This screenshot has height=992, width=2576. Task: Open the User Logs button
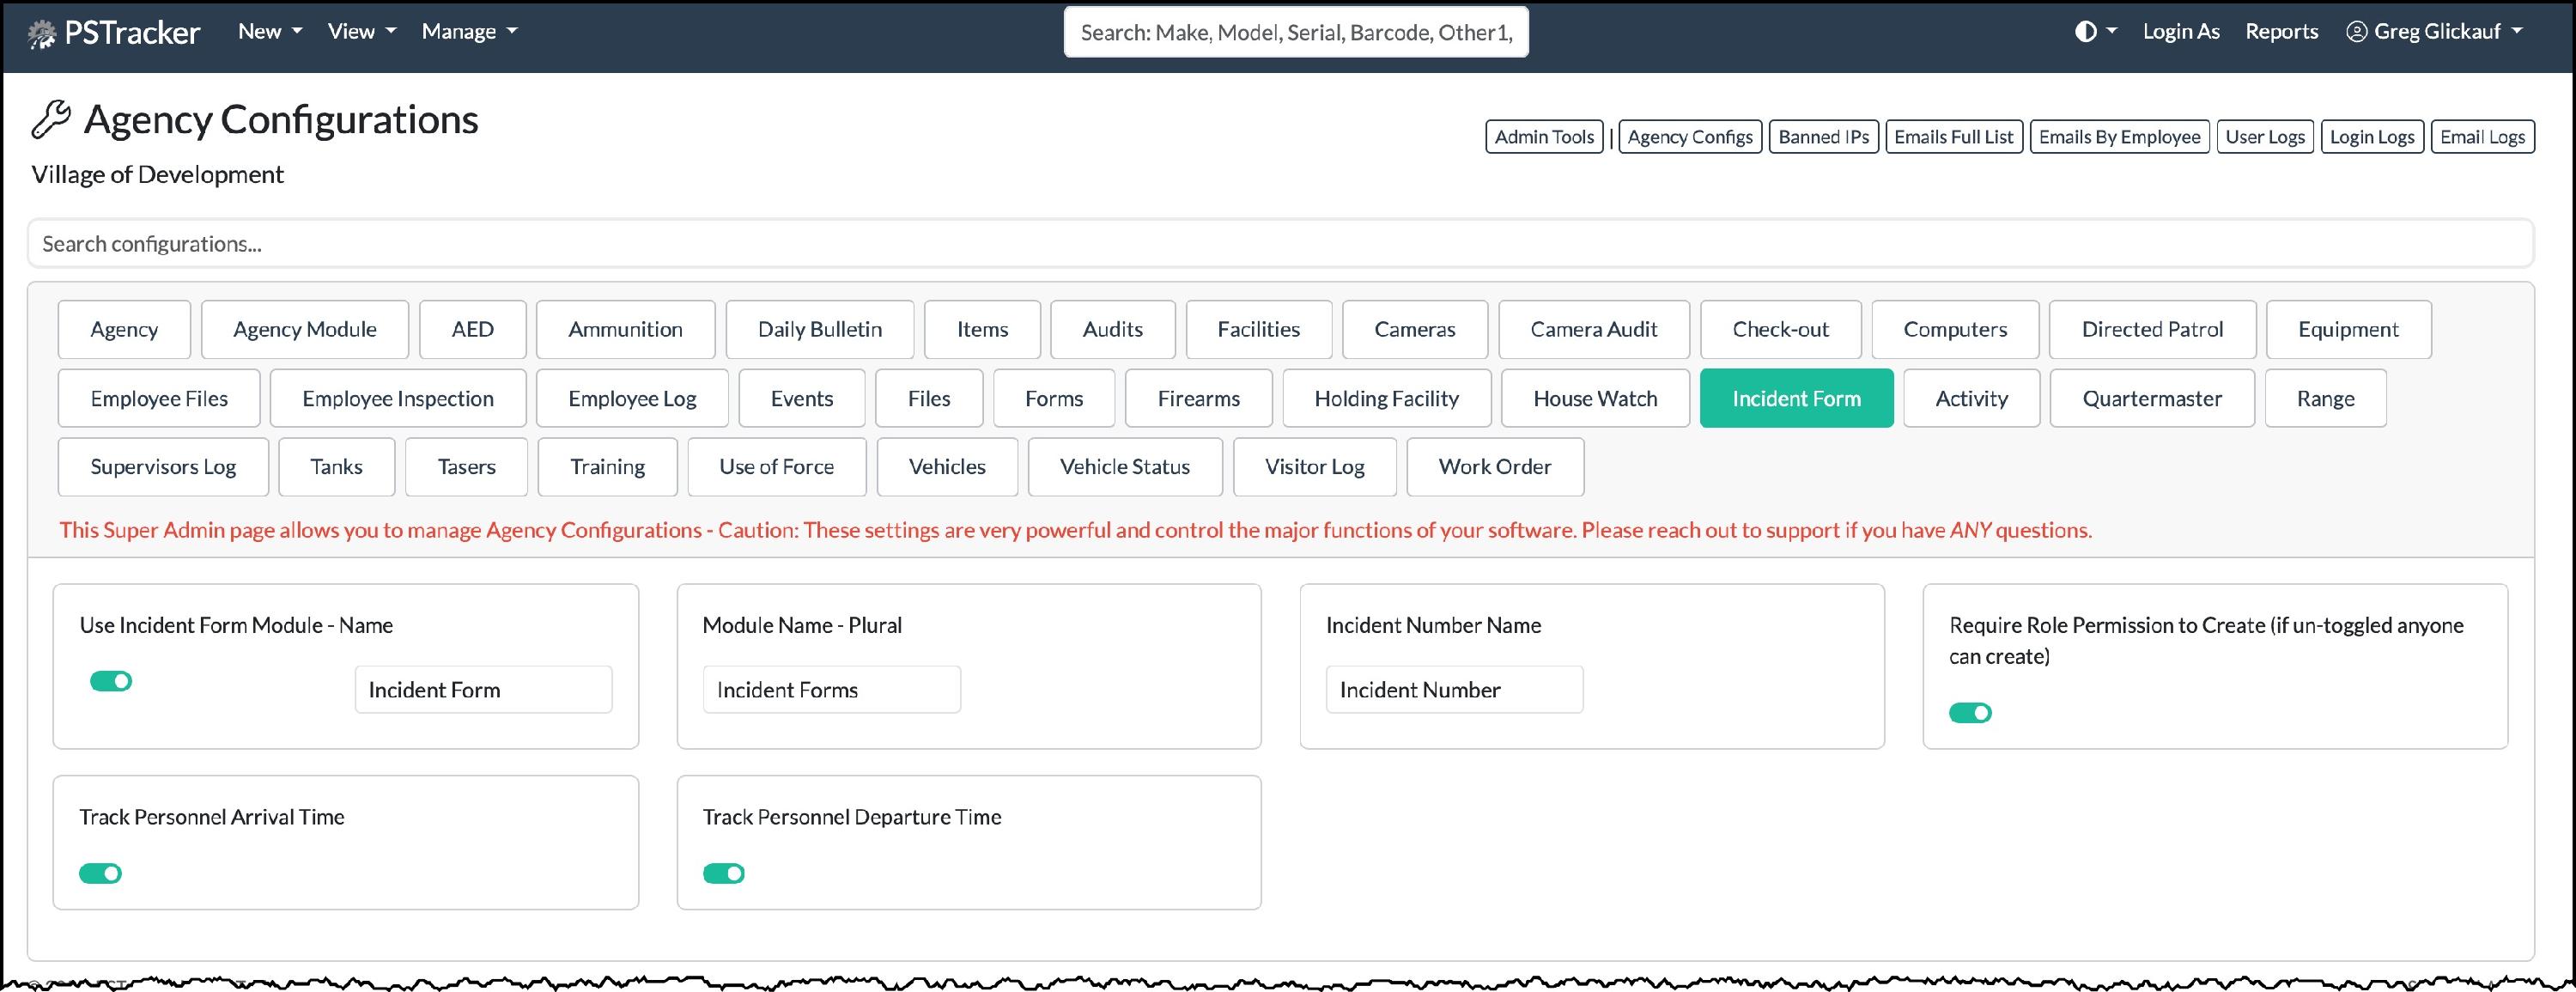click(x=2265, y=137)
